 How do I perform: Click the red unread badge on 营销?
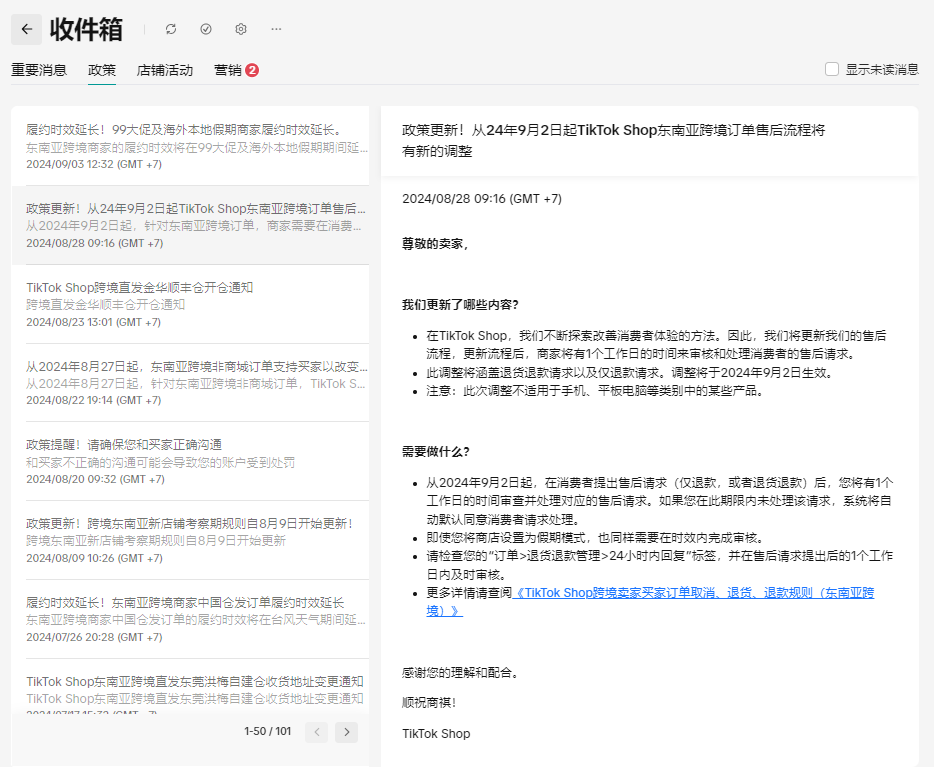click(252, 70)
